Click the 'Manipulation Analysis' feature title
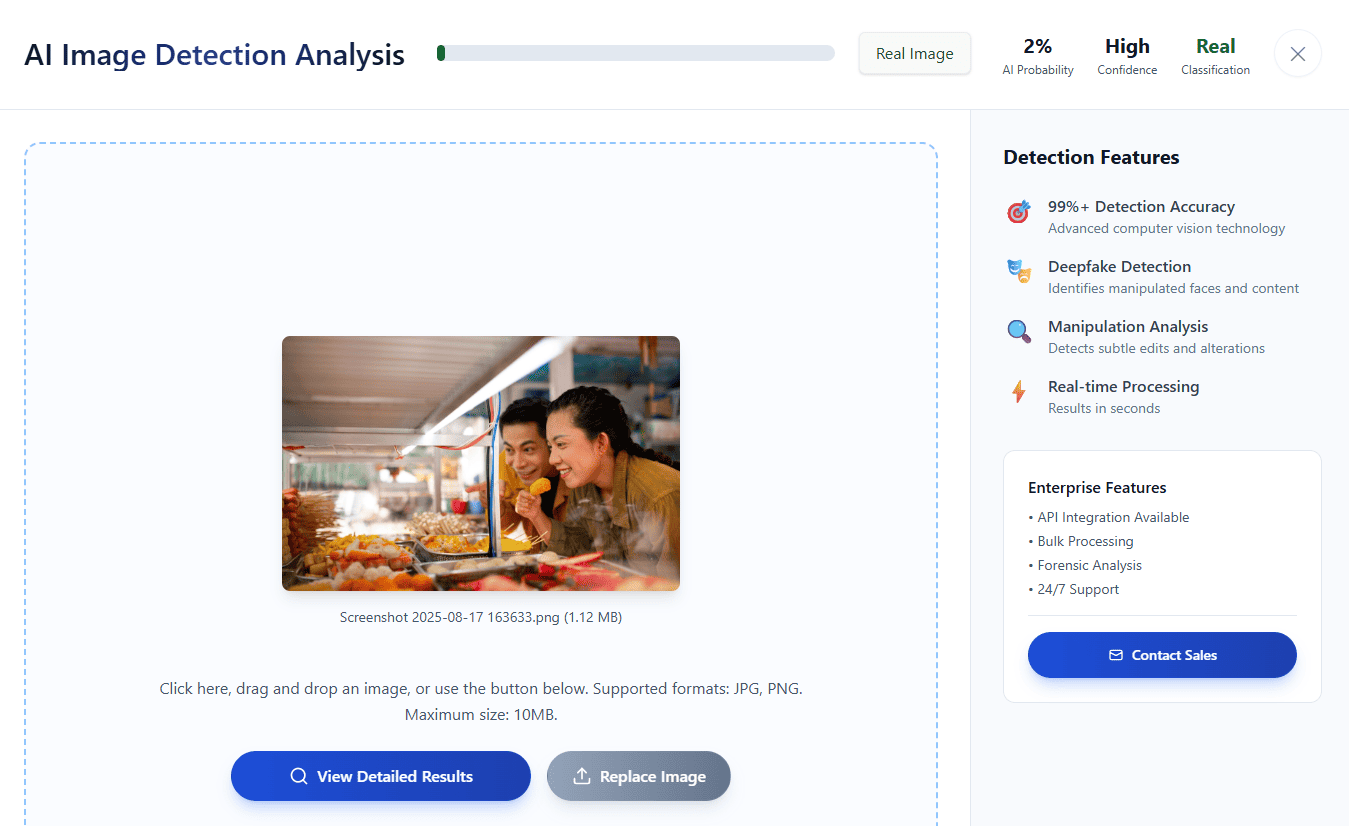The height and width of the screenshot is (826, 1349). [x=1128, y=327]
